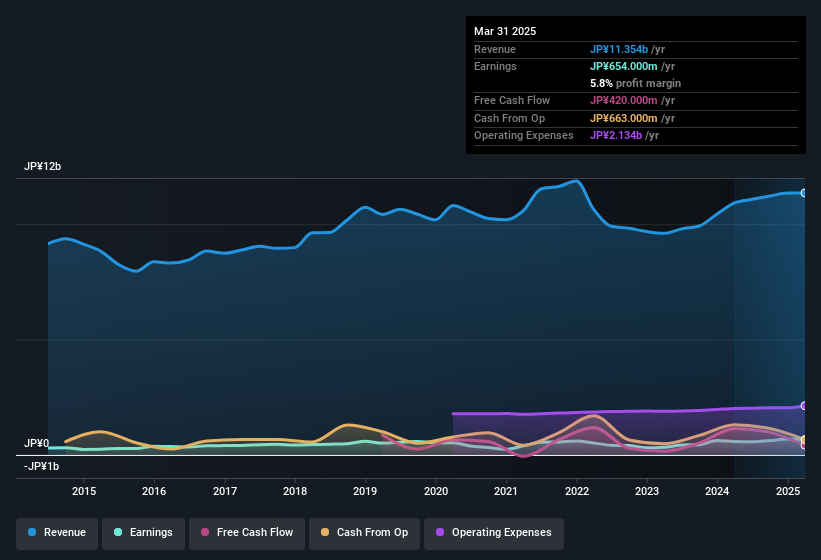Click the JP¥12b y-axis label
Screen dimensions: 821x560
coord(42,166)
